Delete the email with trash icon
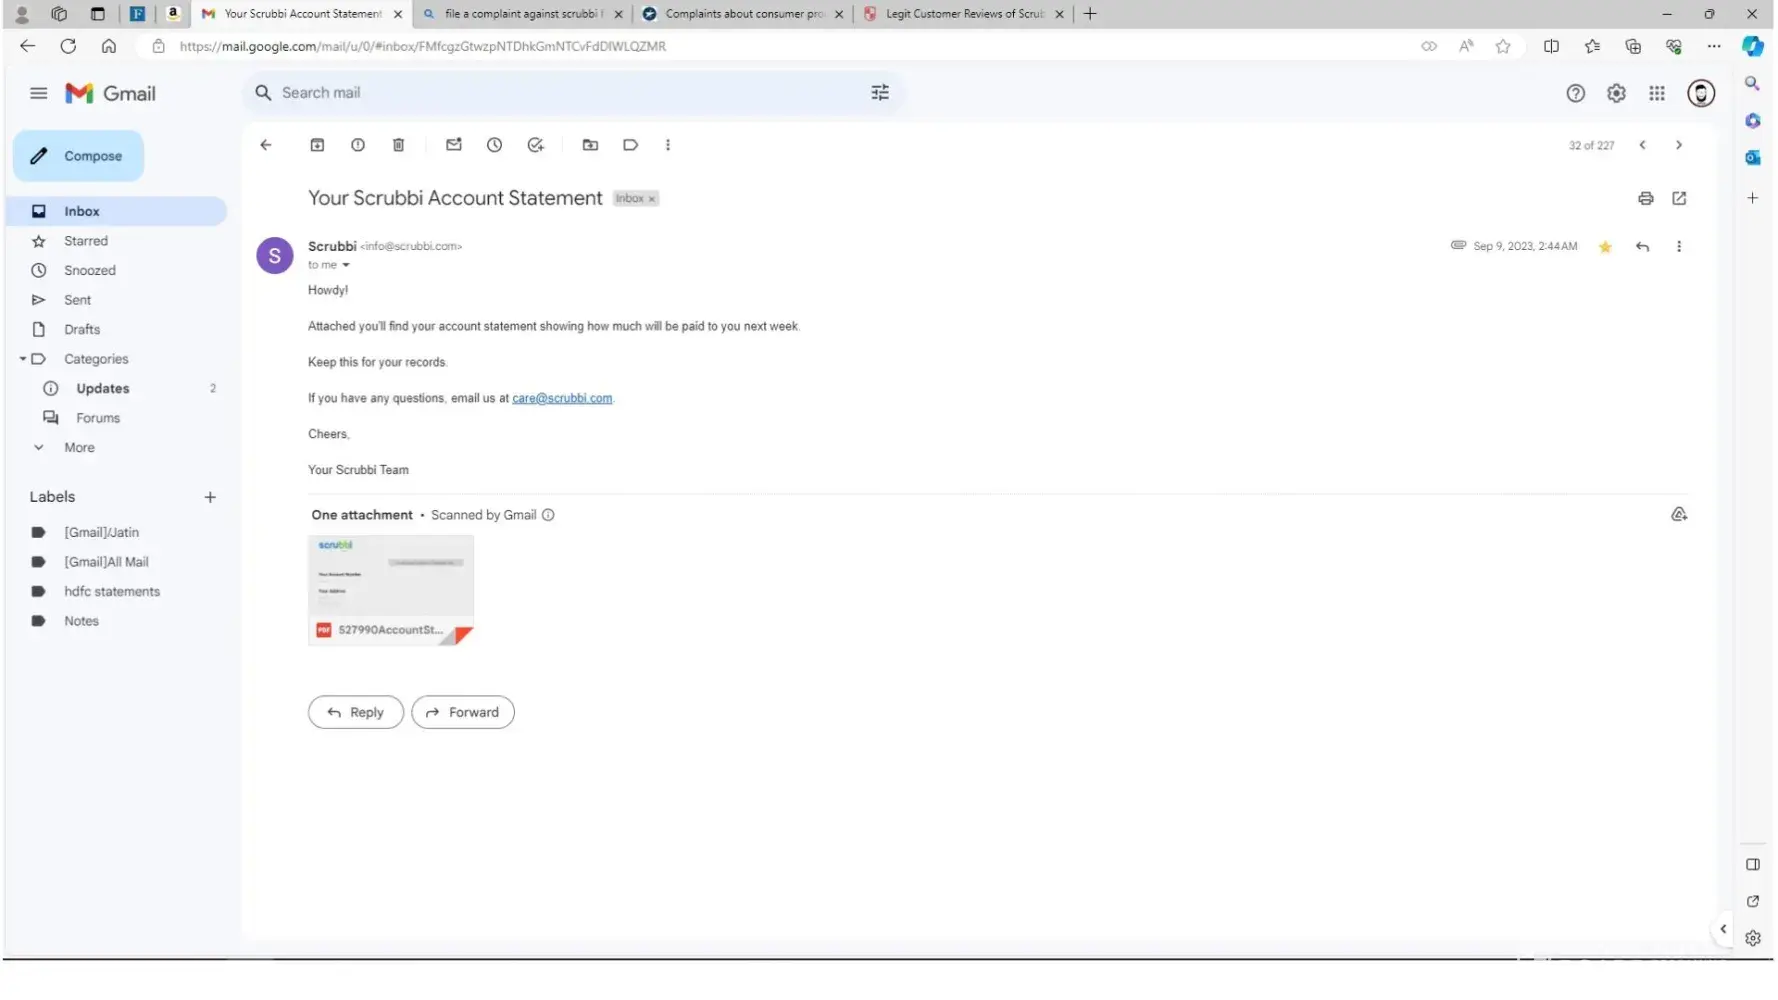Screen dimensions: 1778x1000 (x=398, y=145)
